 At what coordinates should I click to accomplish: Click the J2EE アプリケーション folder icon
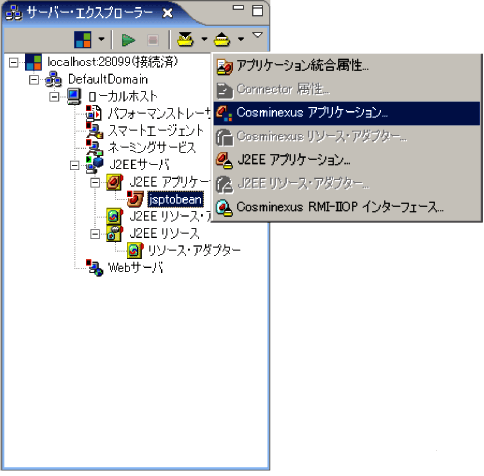coord(115,182)
